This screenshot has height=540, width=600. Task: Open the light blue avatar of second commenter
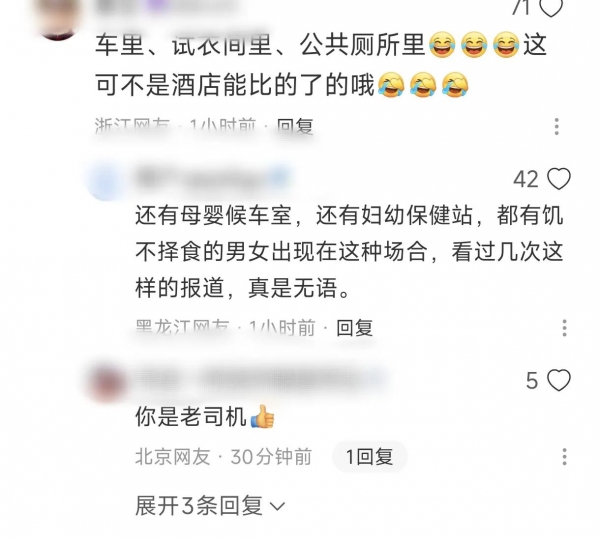coord(107,181)
